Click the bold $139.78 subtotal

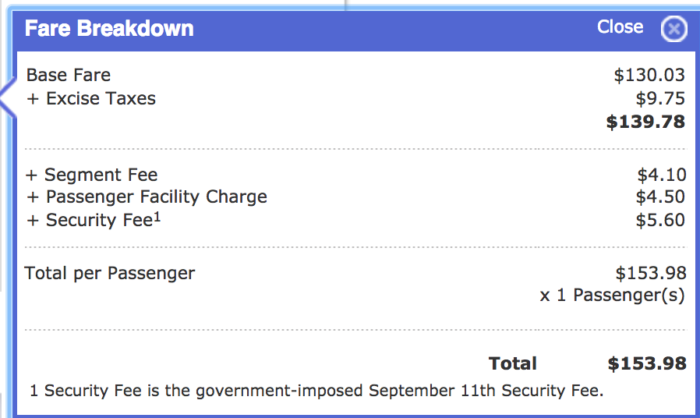click(x=646, y=122)
